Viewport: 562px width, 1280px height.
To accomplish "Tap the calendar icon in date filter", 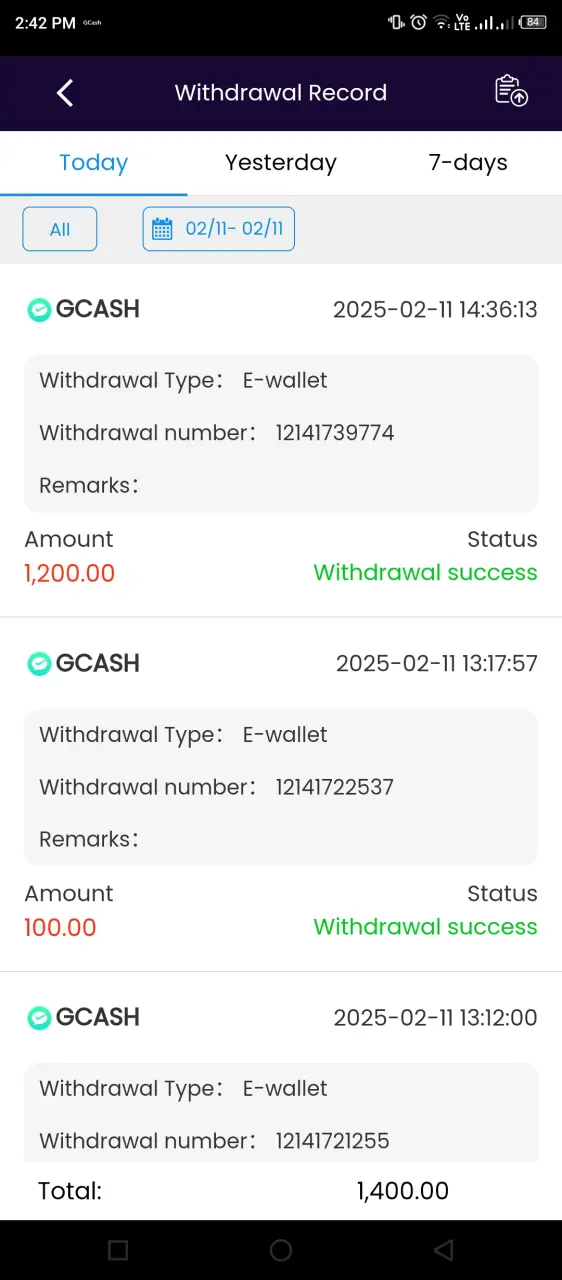I will [162, 229].
